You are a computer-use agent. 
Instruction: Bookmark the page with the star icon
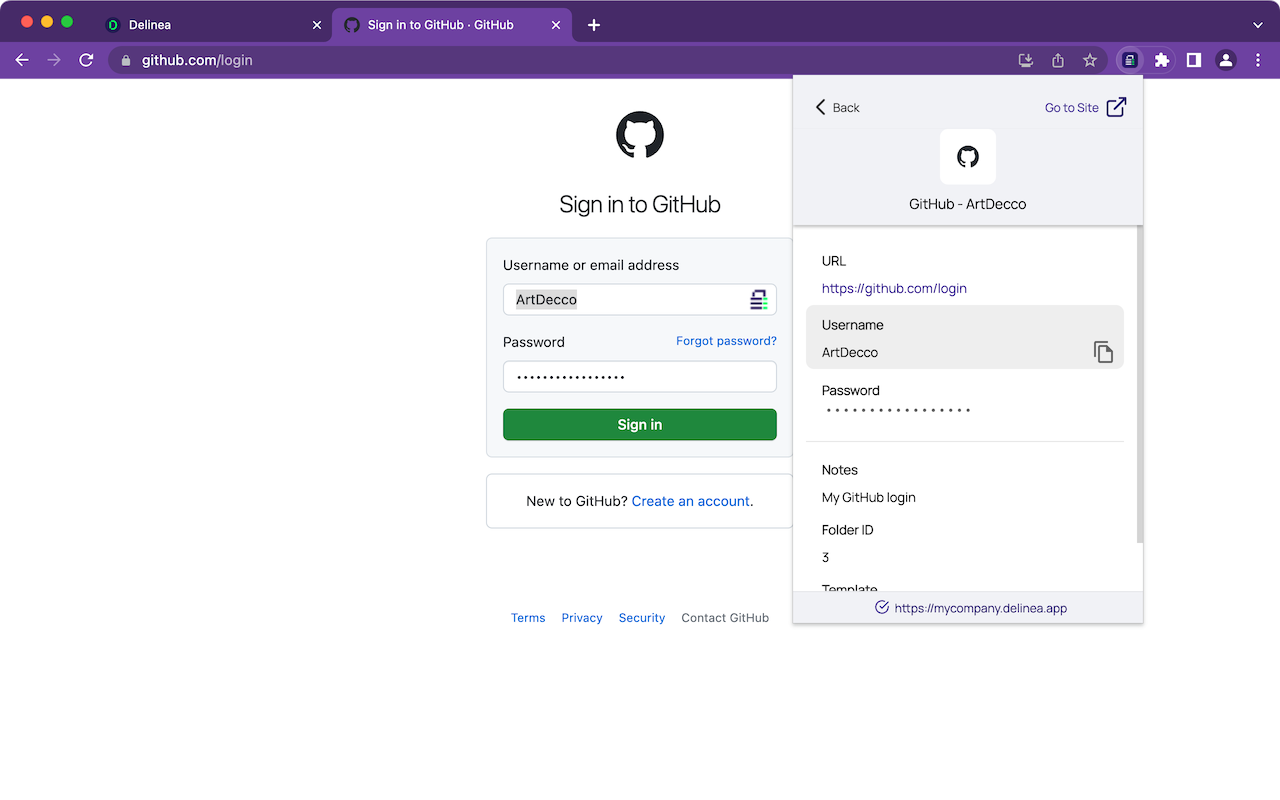click(x=1089, y=60)
